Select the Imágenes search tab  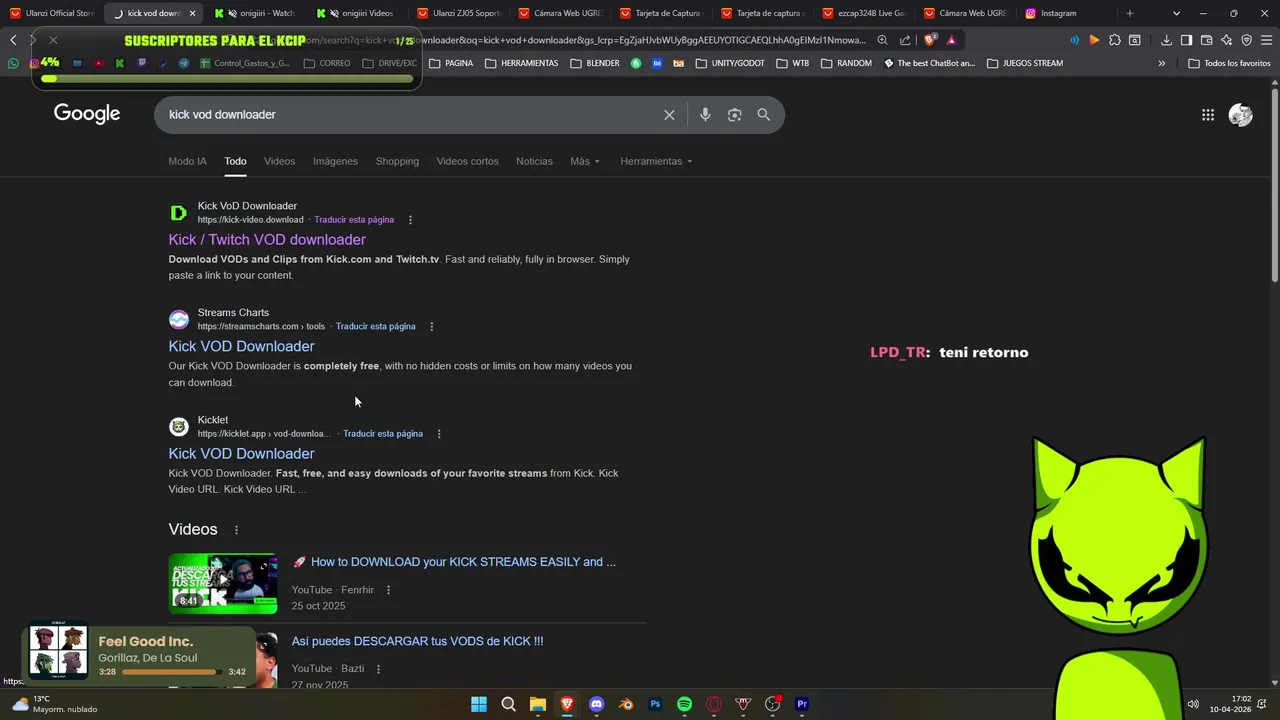335,161
